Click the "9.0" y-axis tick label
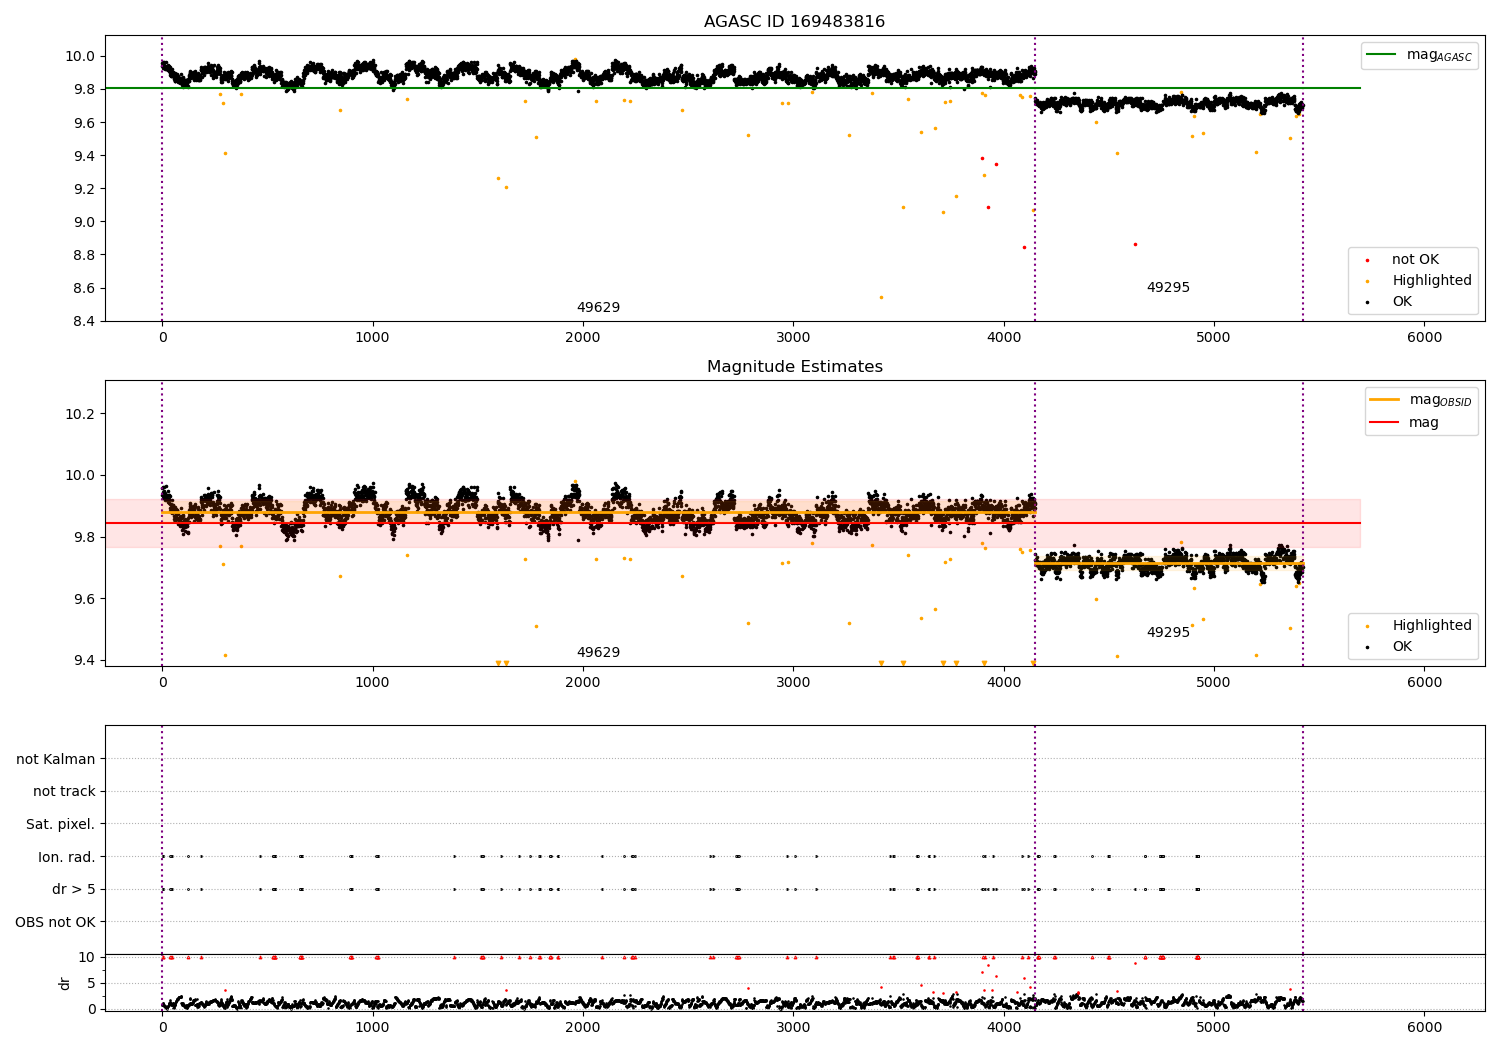The image size is (1500, 1050). (x=86, y=223)
